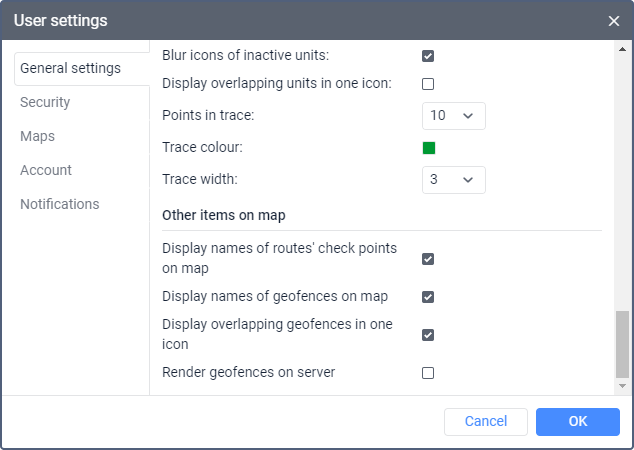Select the Account tab
The width and height of the screenshot is (634, 450).
(46, 170)
